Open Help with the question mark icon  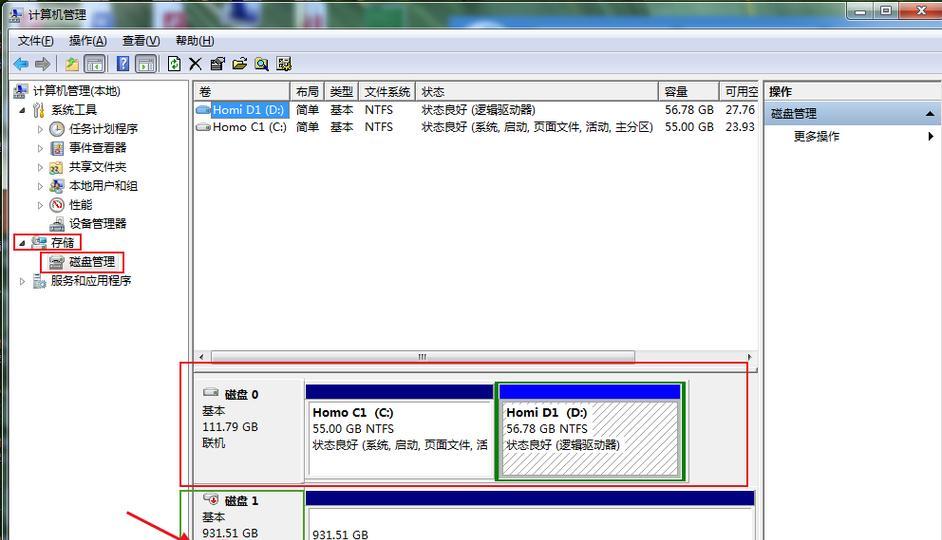point(123,64)
